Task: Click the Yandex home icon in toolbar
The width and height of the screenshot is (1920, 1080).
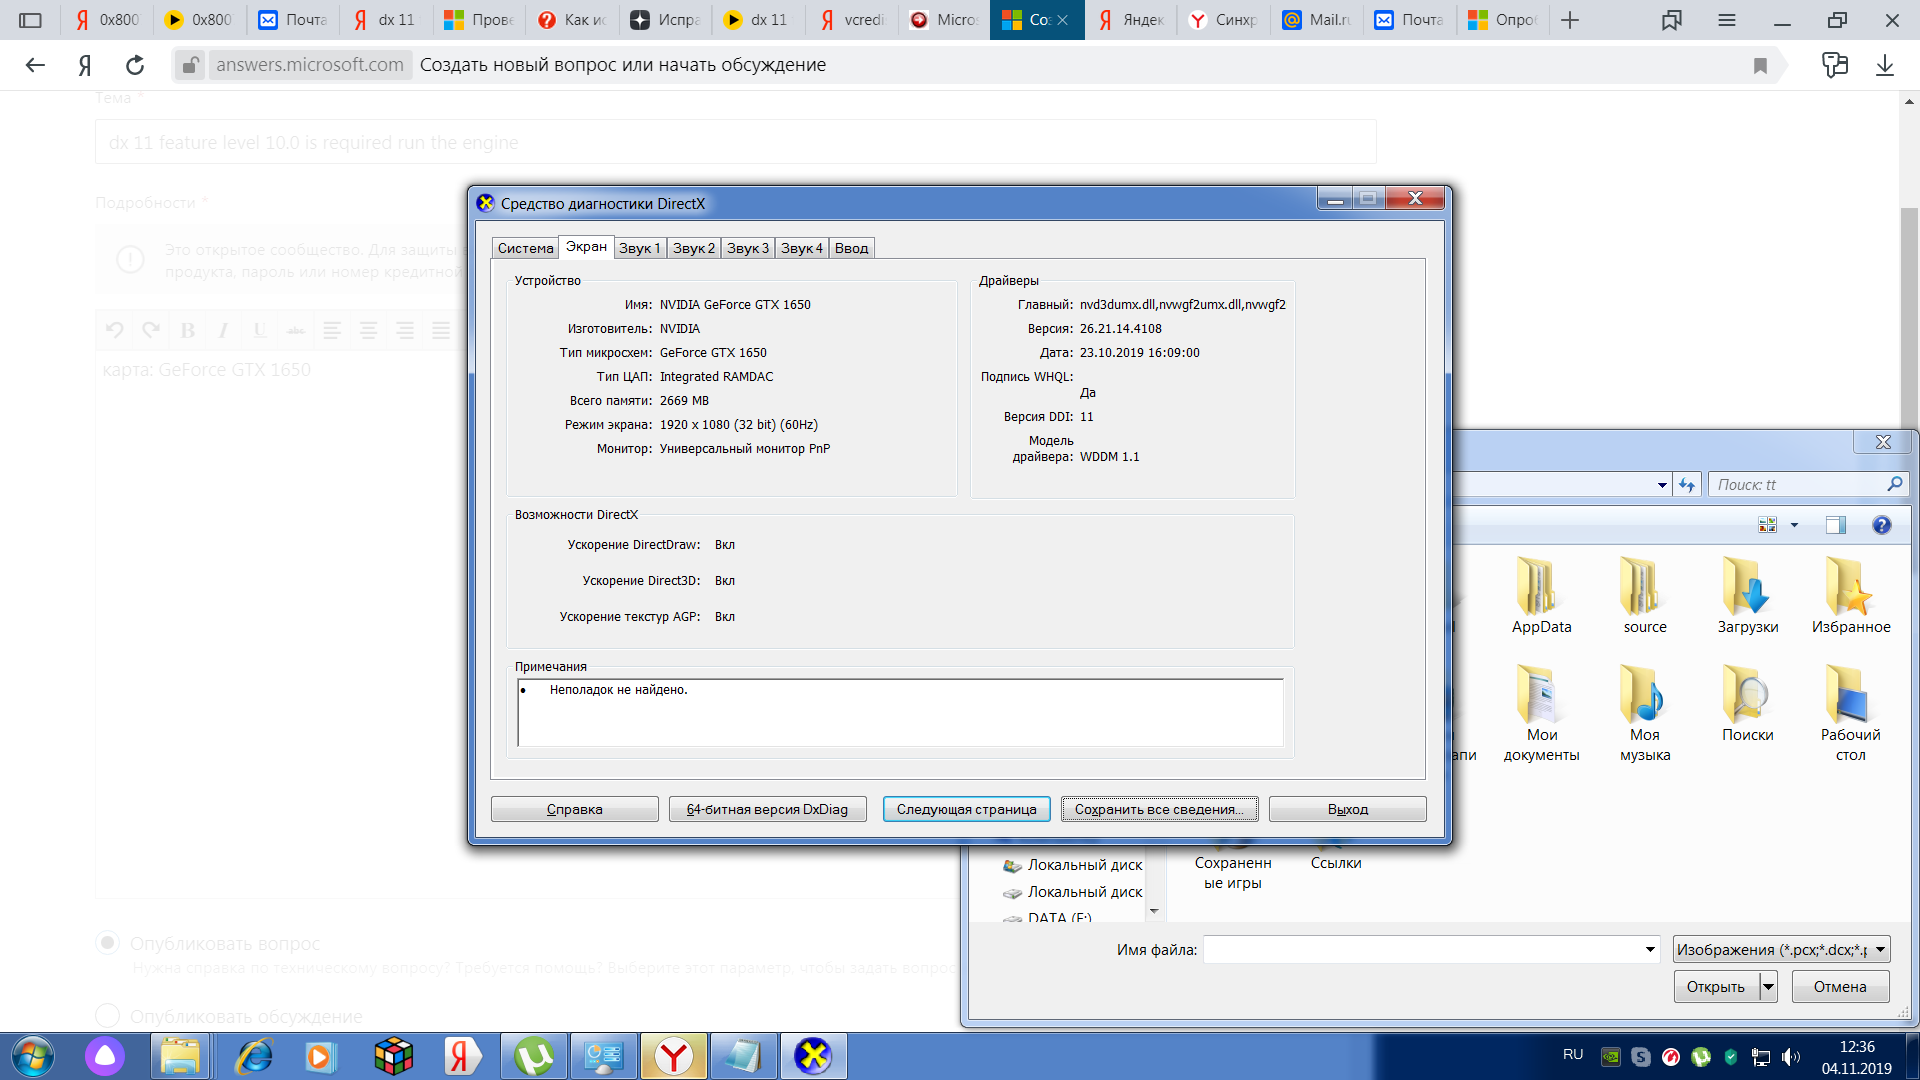Action: [x=85, y=65]
